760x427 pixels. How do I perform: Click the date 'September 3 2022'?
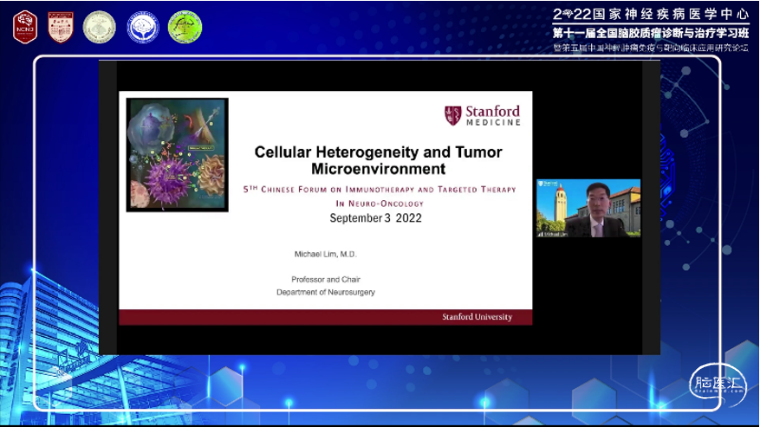pyautogui.click(x=376, y=218)
